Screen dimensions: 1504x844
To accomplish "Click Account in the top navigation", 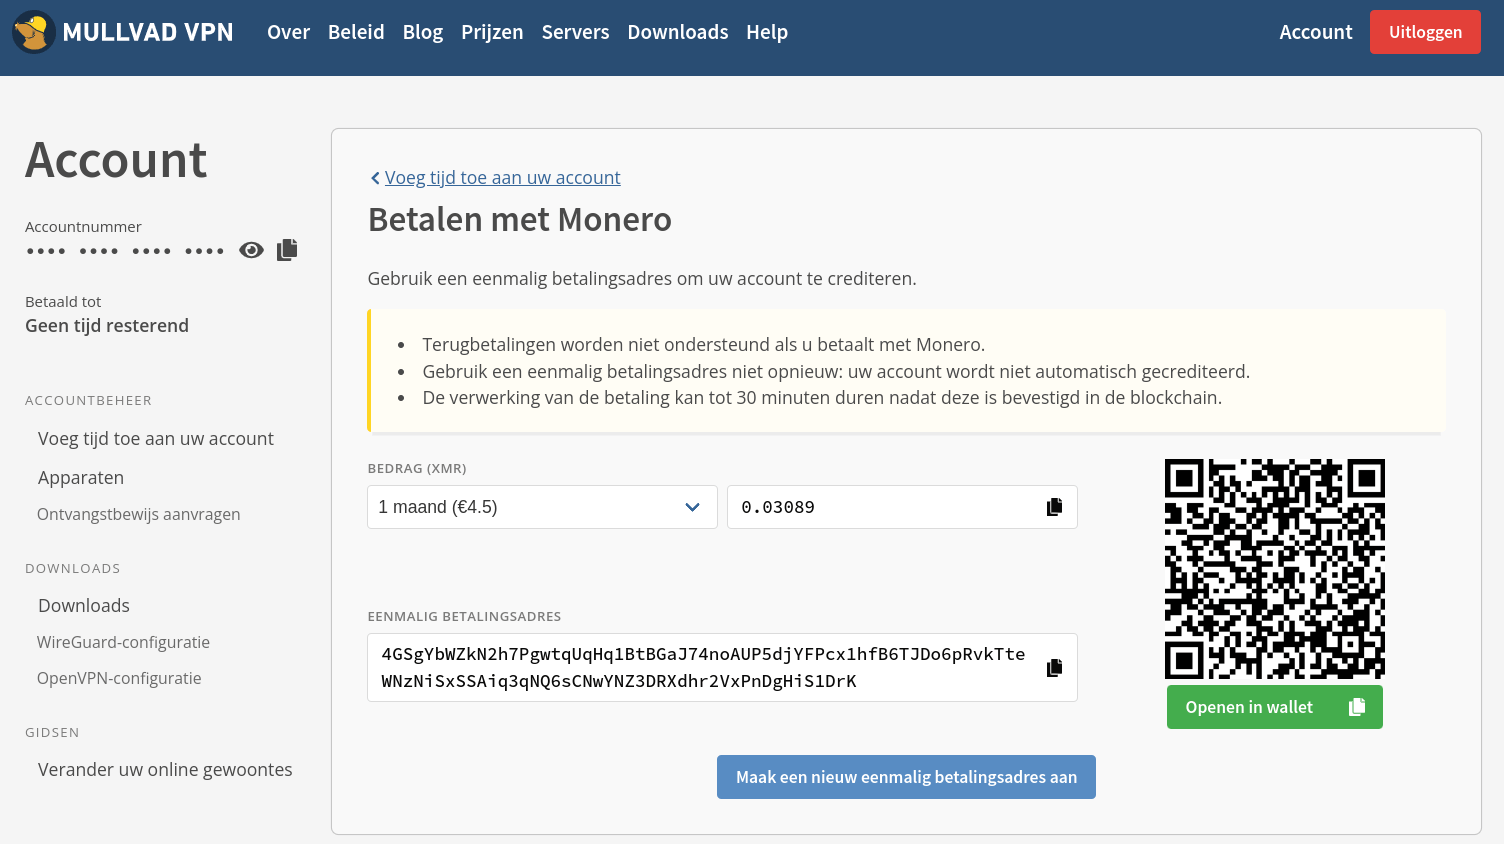I will point(1316,32).
